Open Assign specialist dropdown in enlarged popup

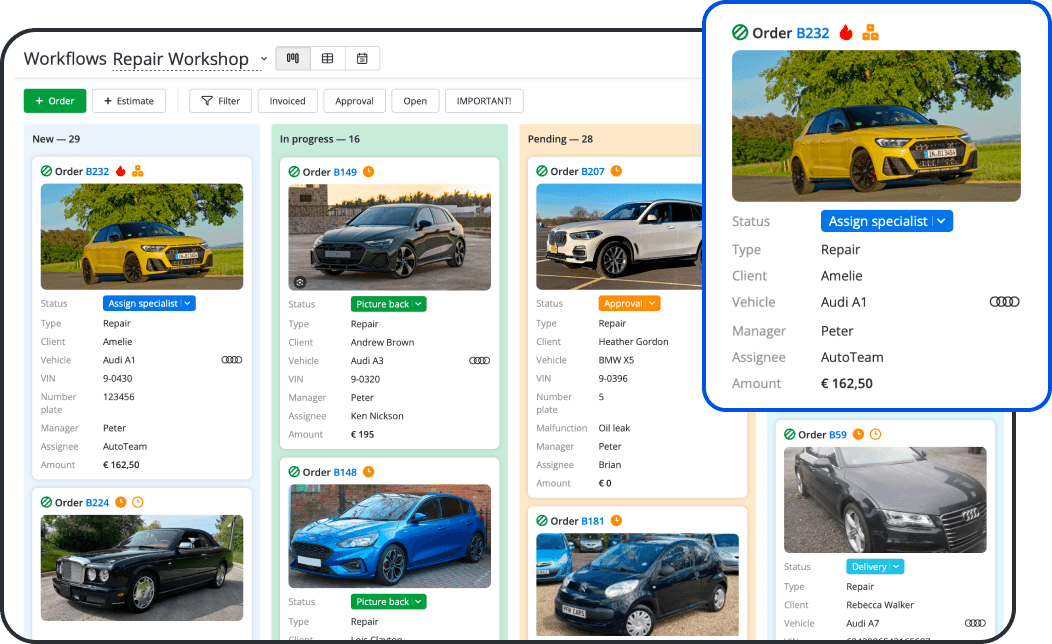tap(886, 221)
